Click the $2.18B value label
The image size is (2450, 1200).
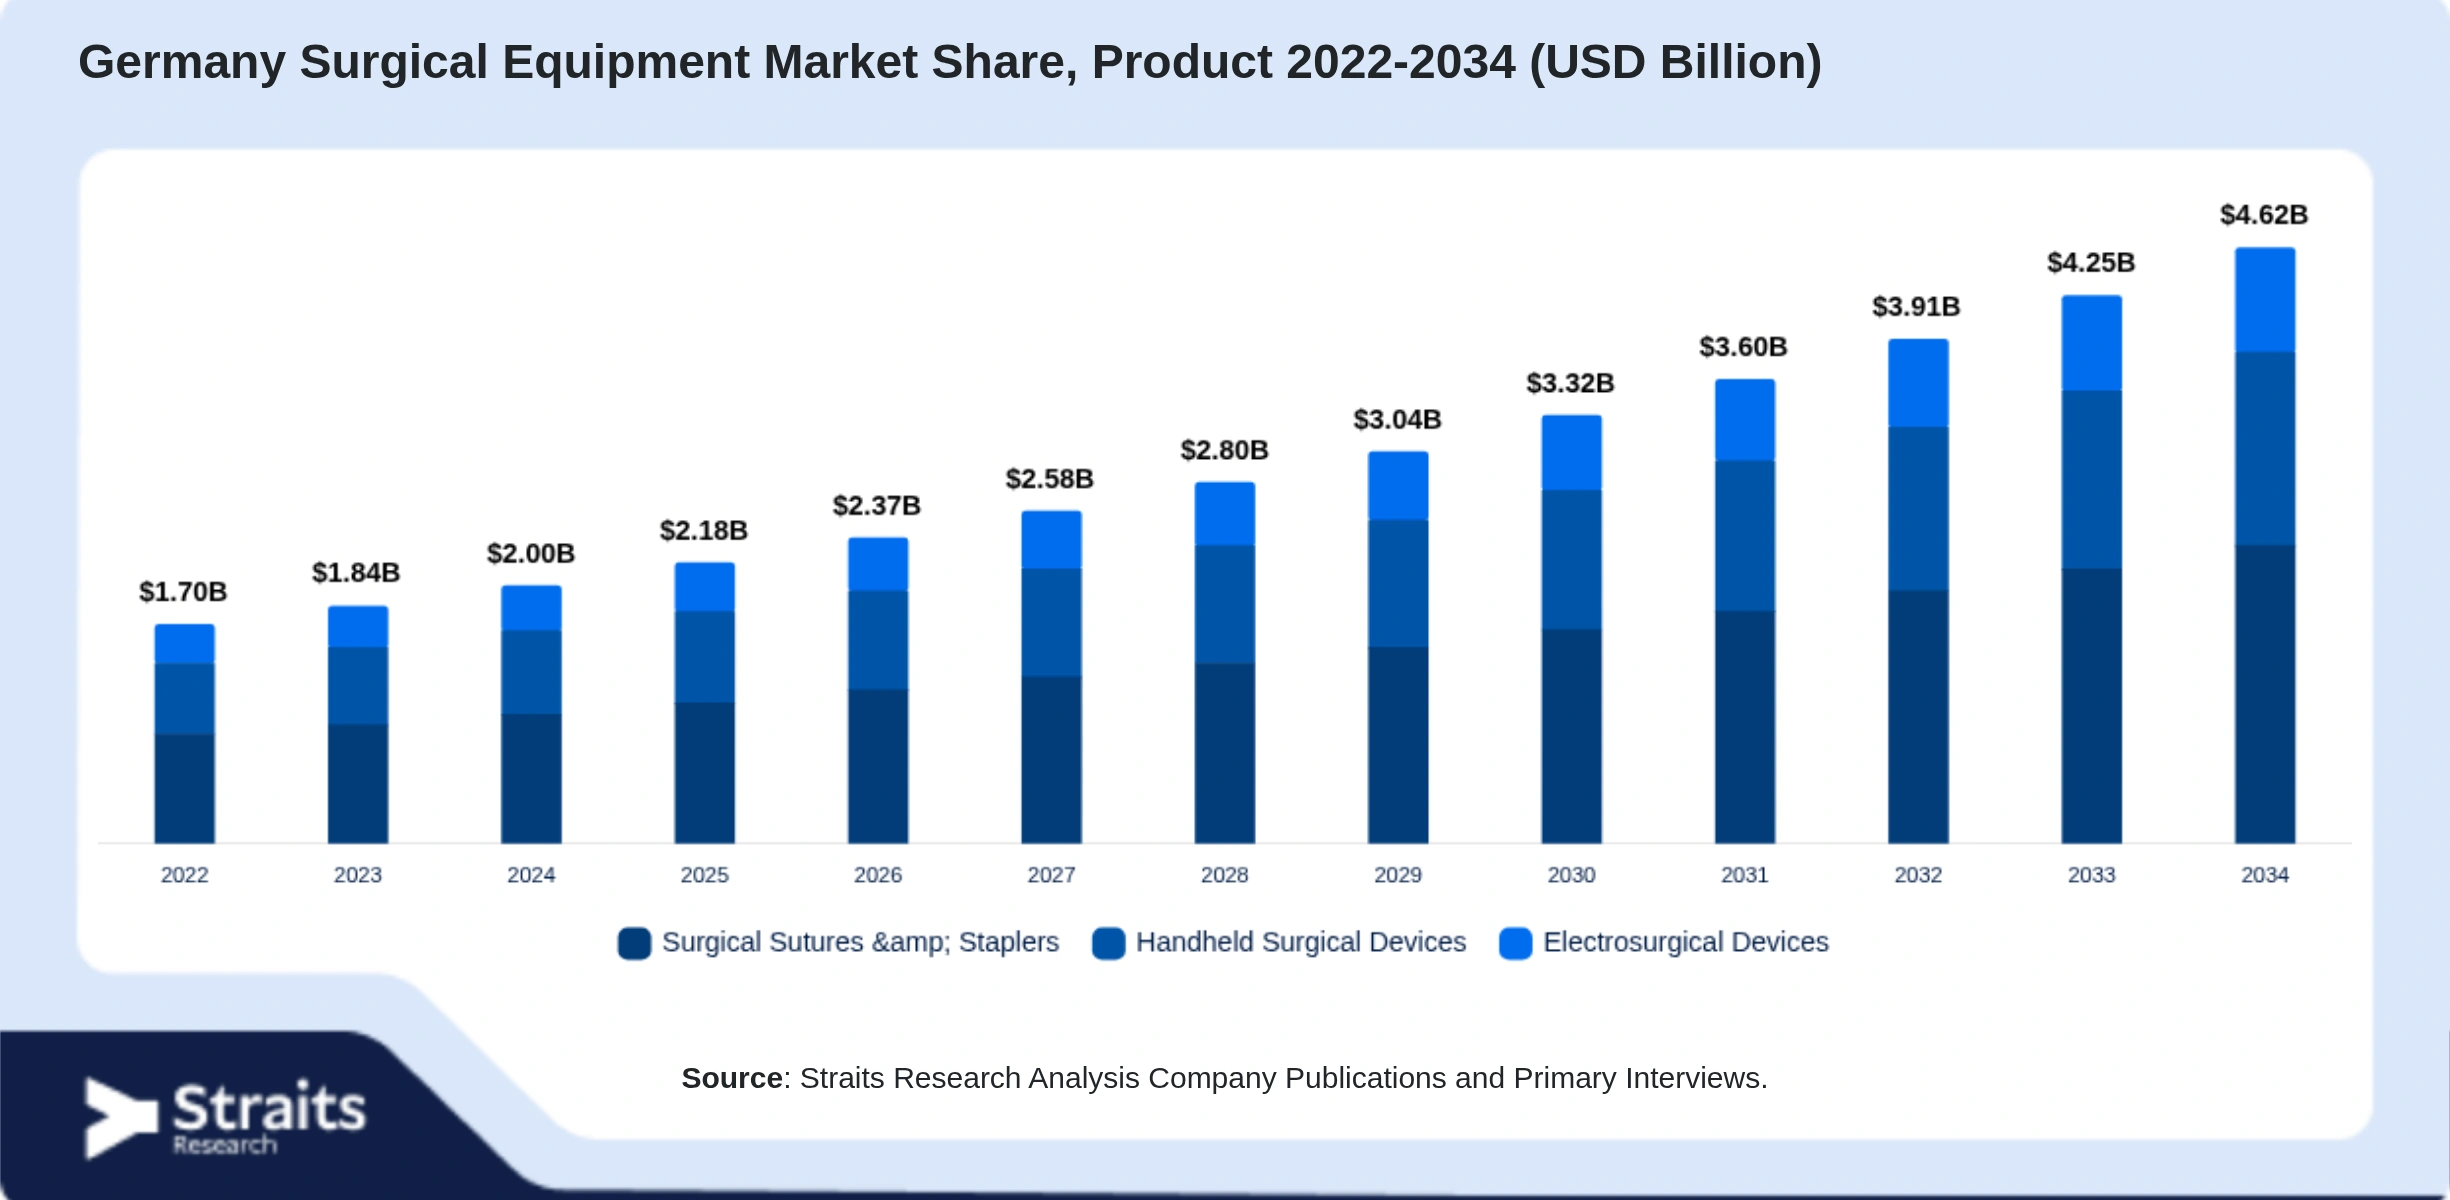click(704, 531)
